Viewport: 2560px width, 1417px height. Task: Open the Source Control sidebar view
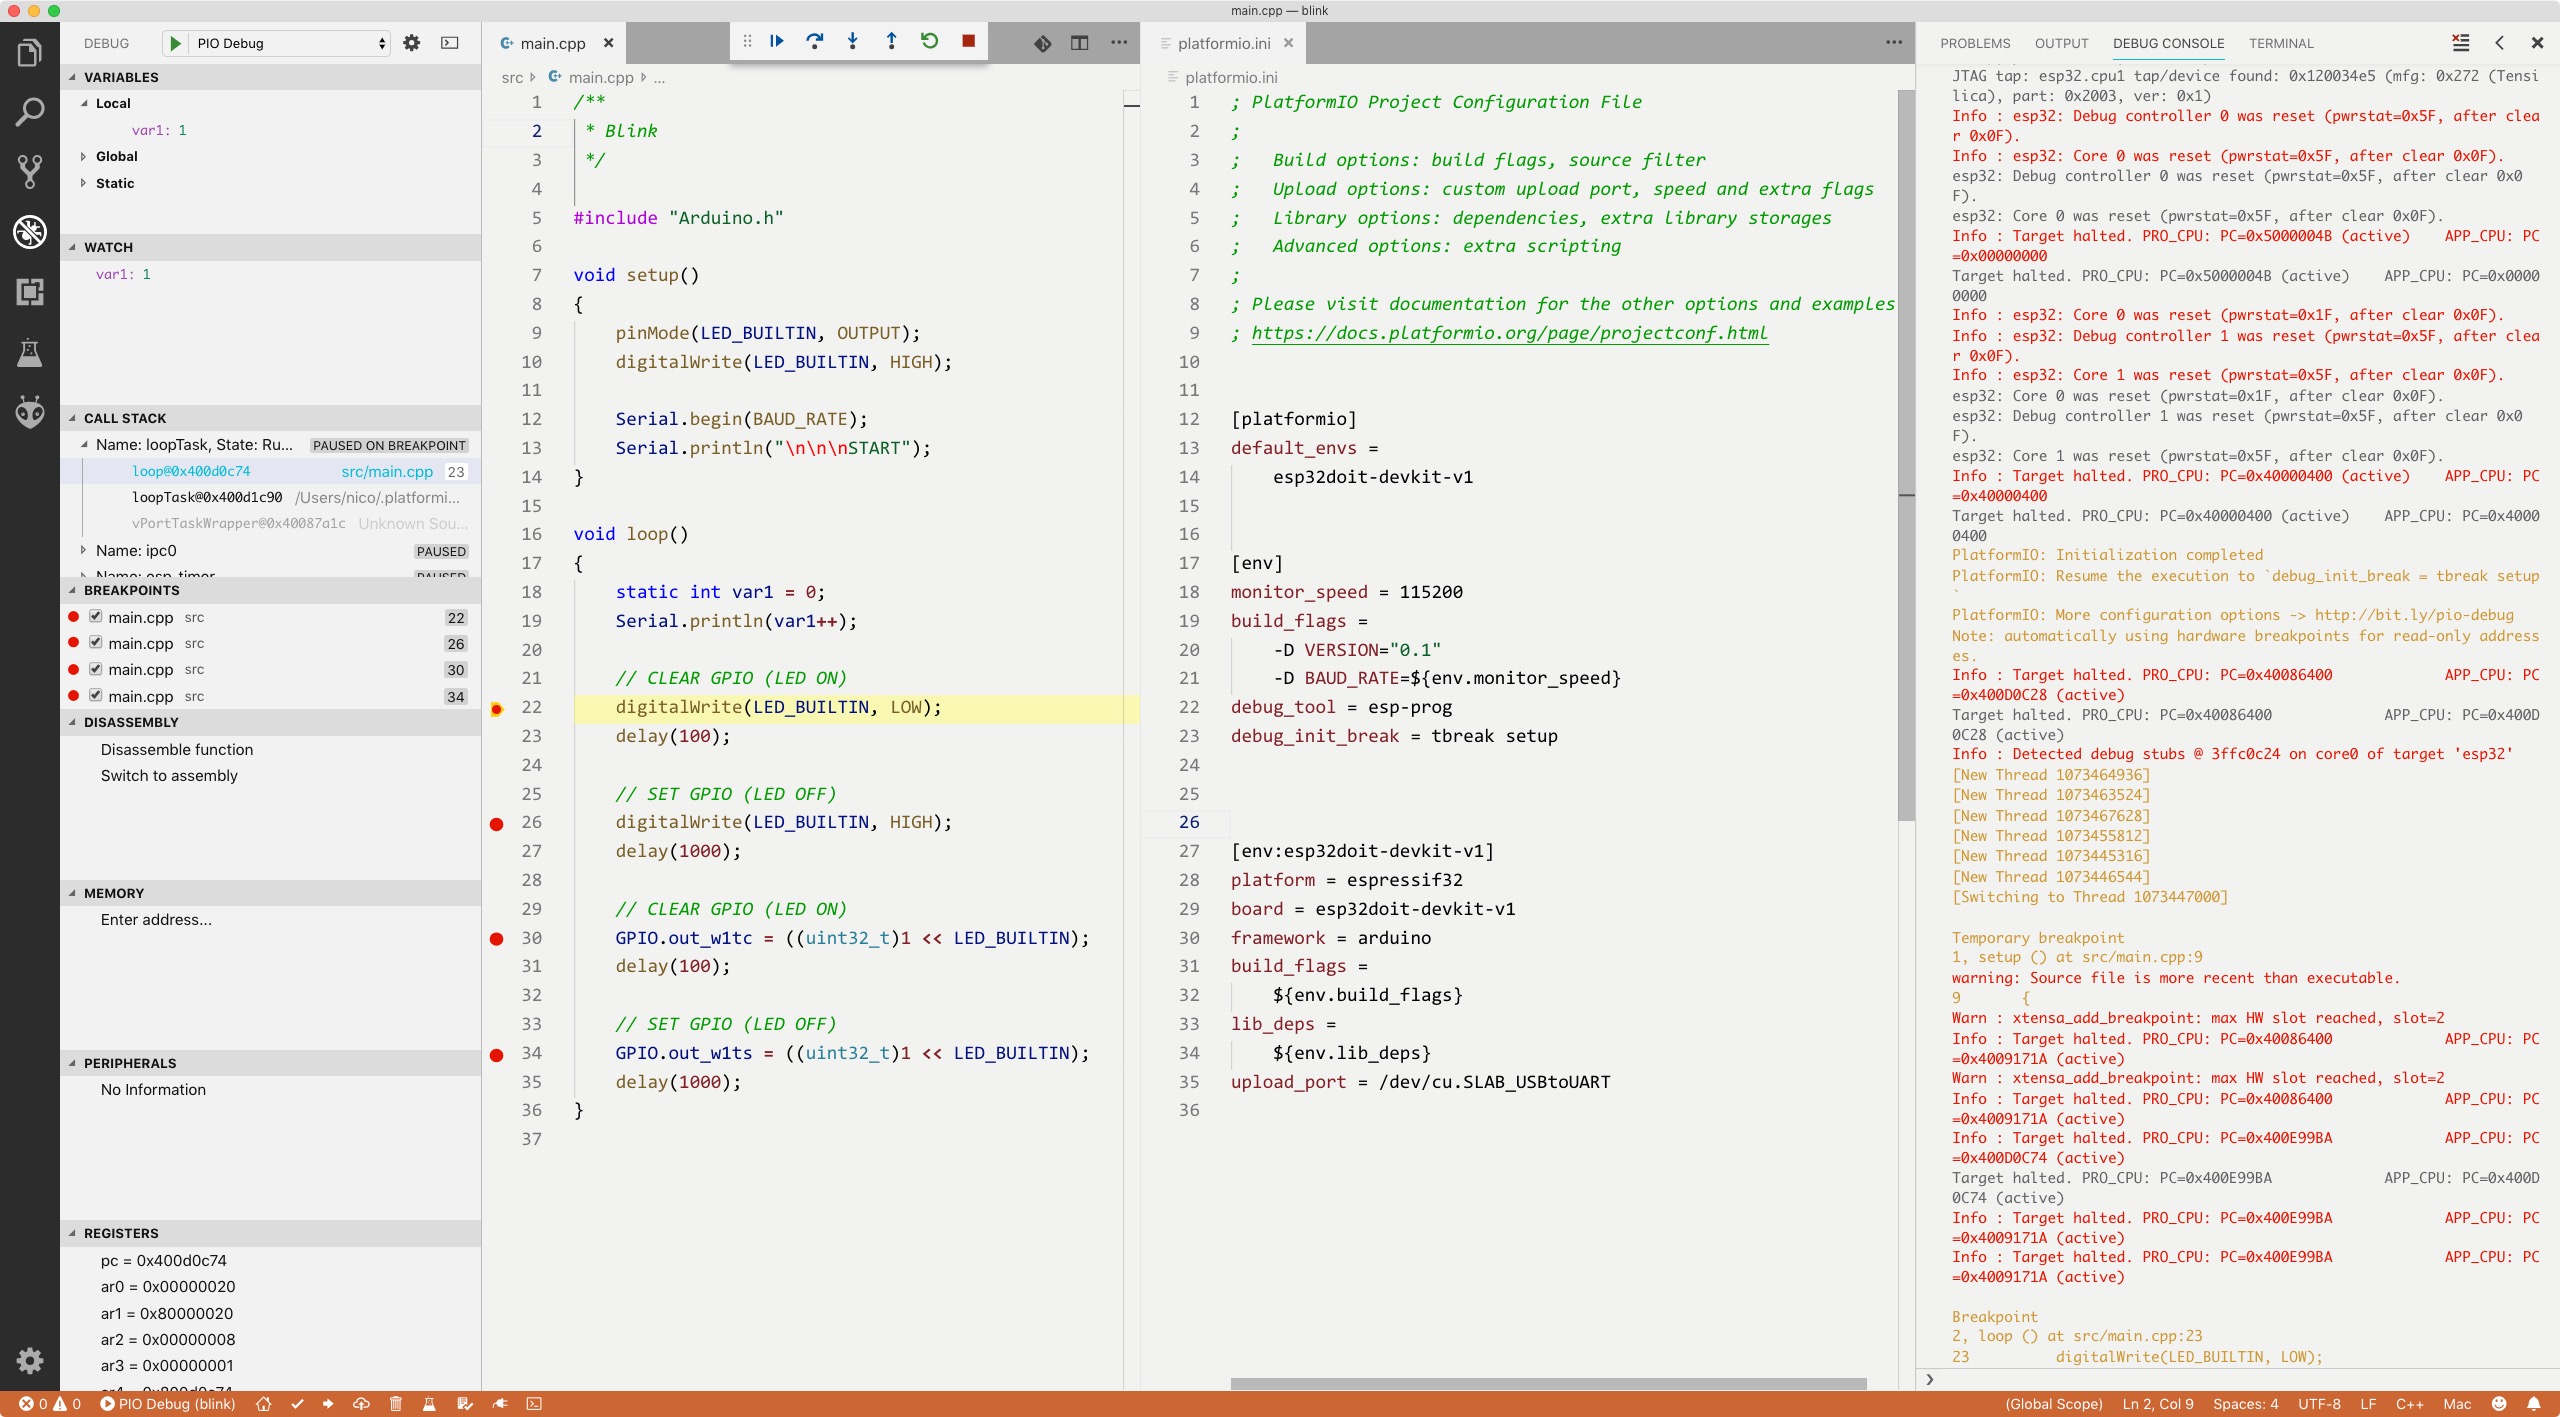click(x=30, y=171)
